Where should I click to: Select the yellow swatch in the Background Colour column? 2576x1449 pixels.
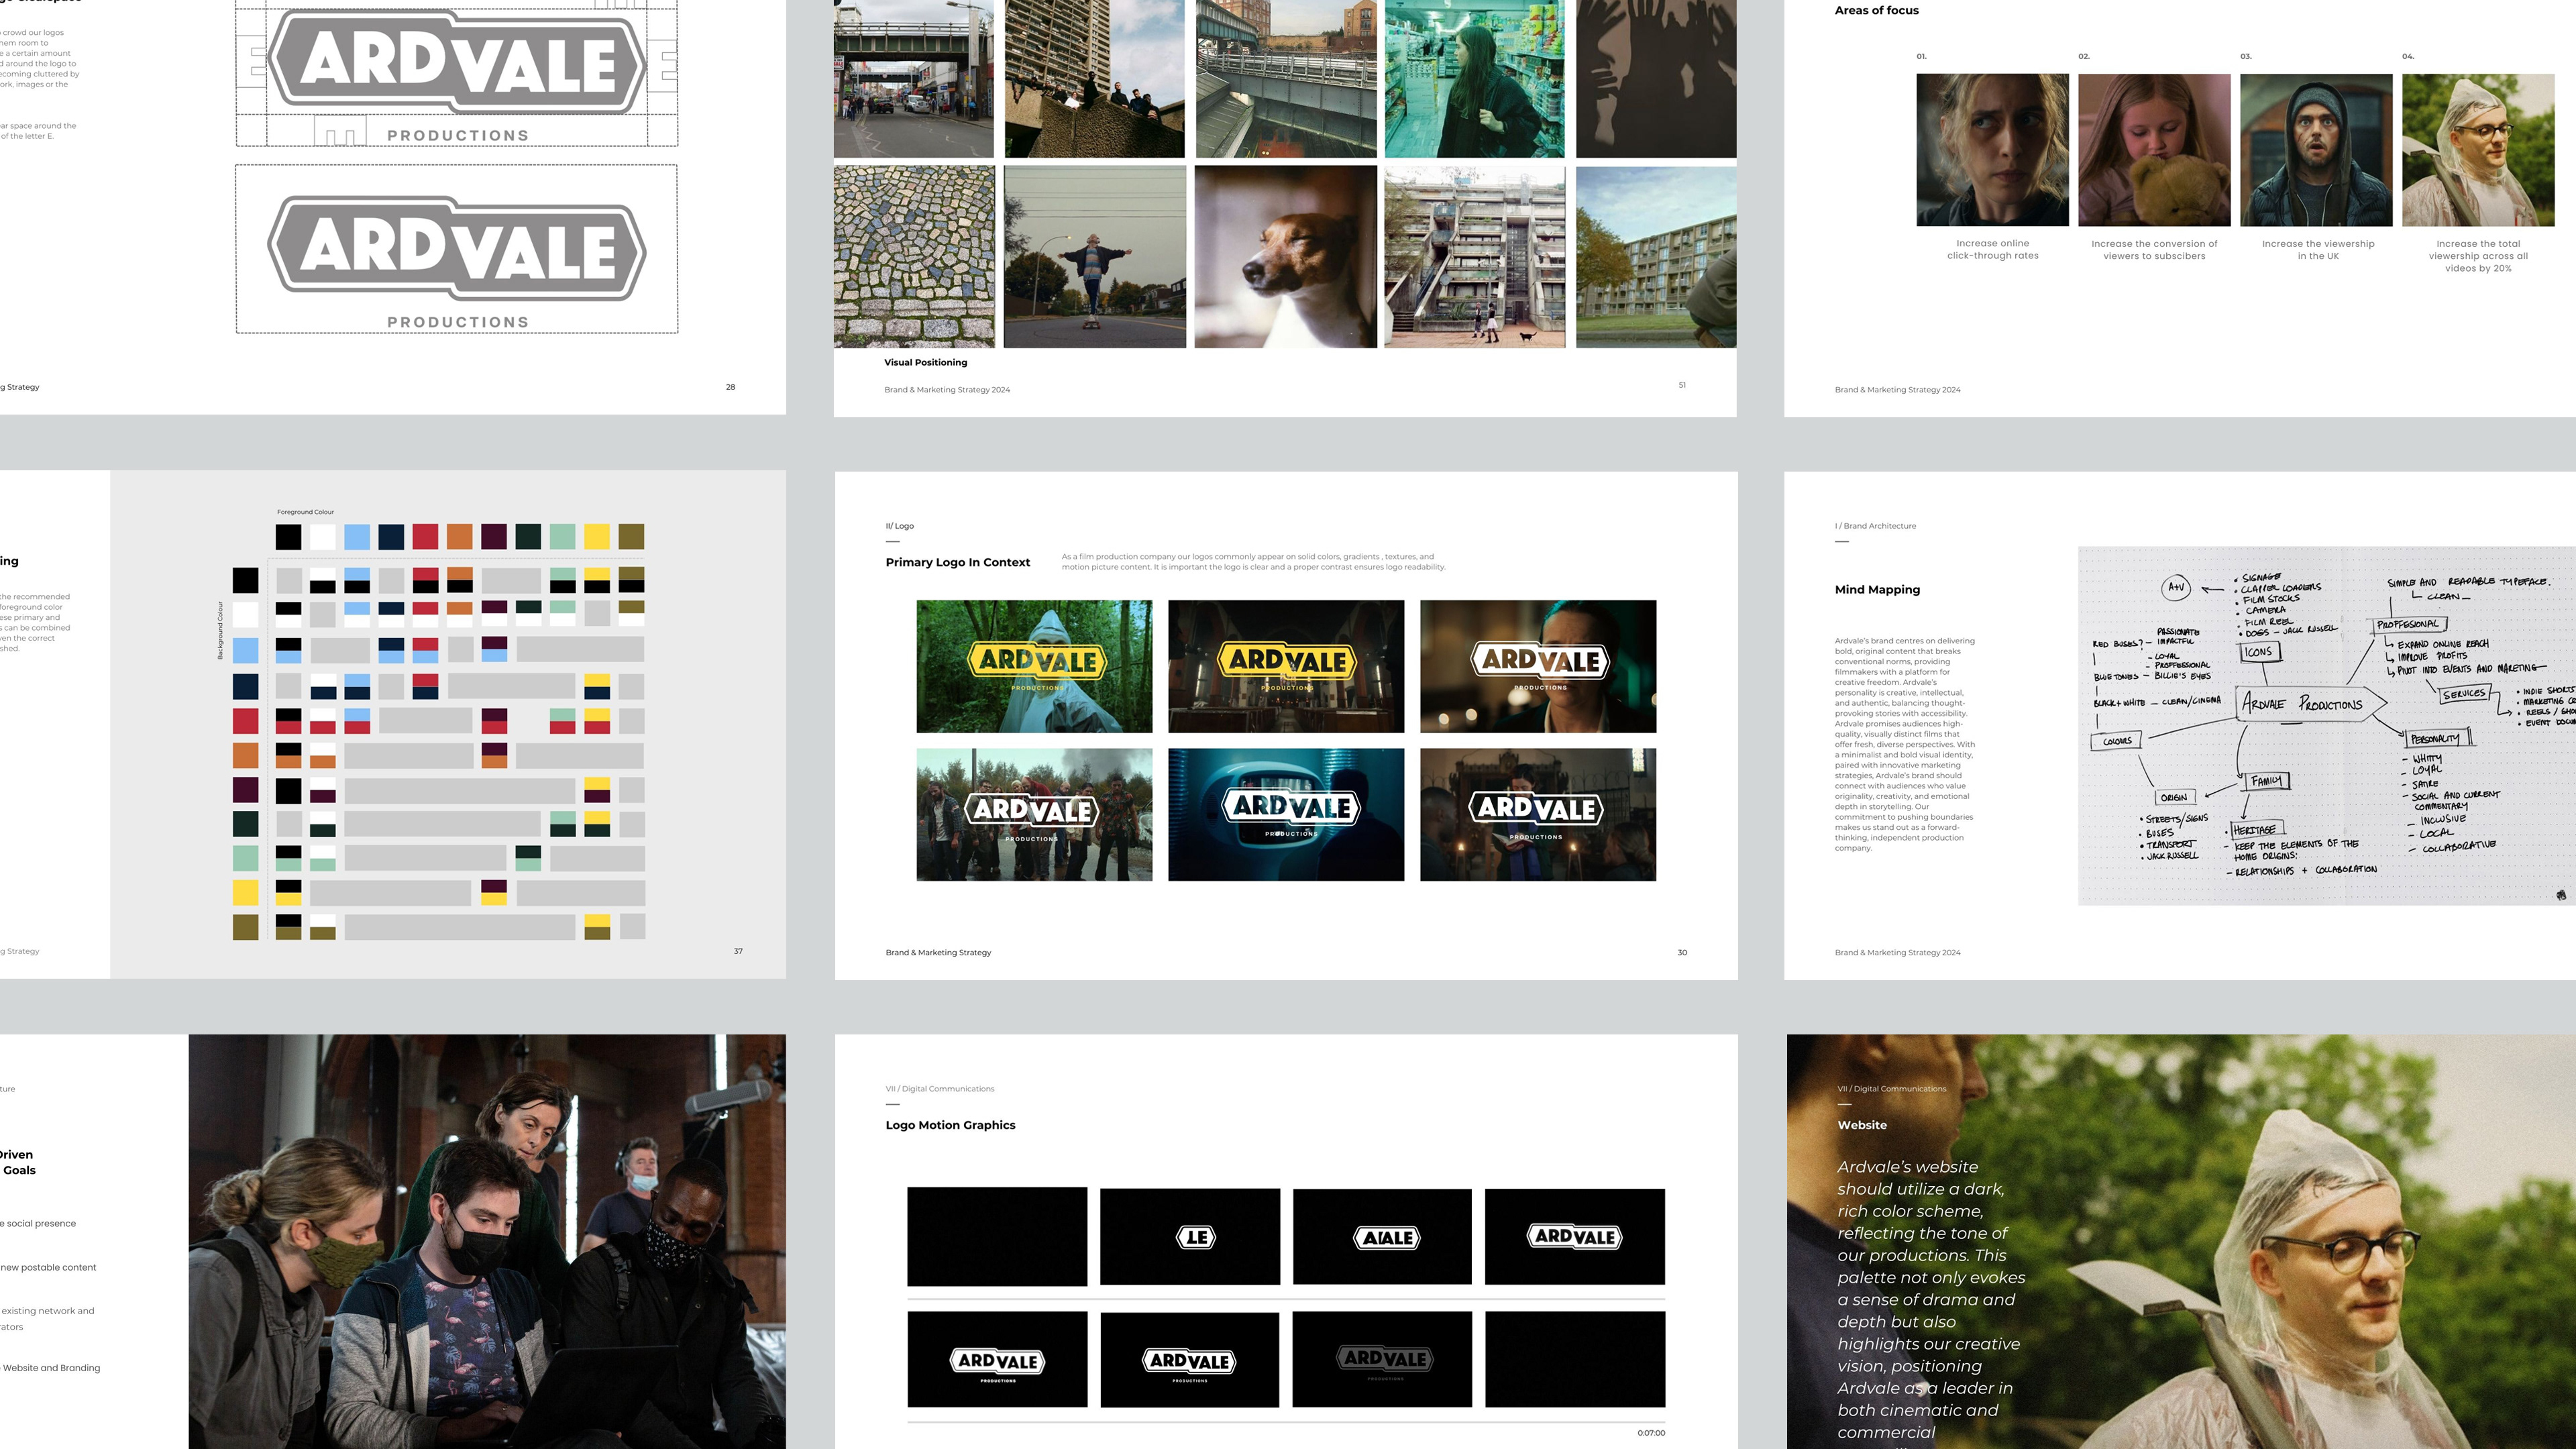[245, 892]
